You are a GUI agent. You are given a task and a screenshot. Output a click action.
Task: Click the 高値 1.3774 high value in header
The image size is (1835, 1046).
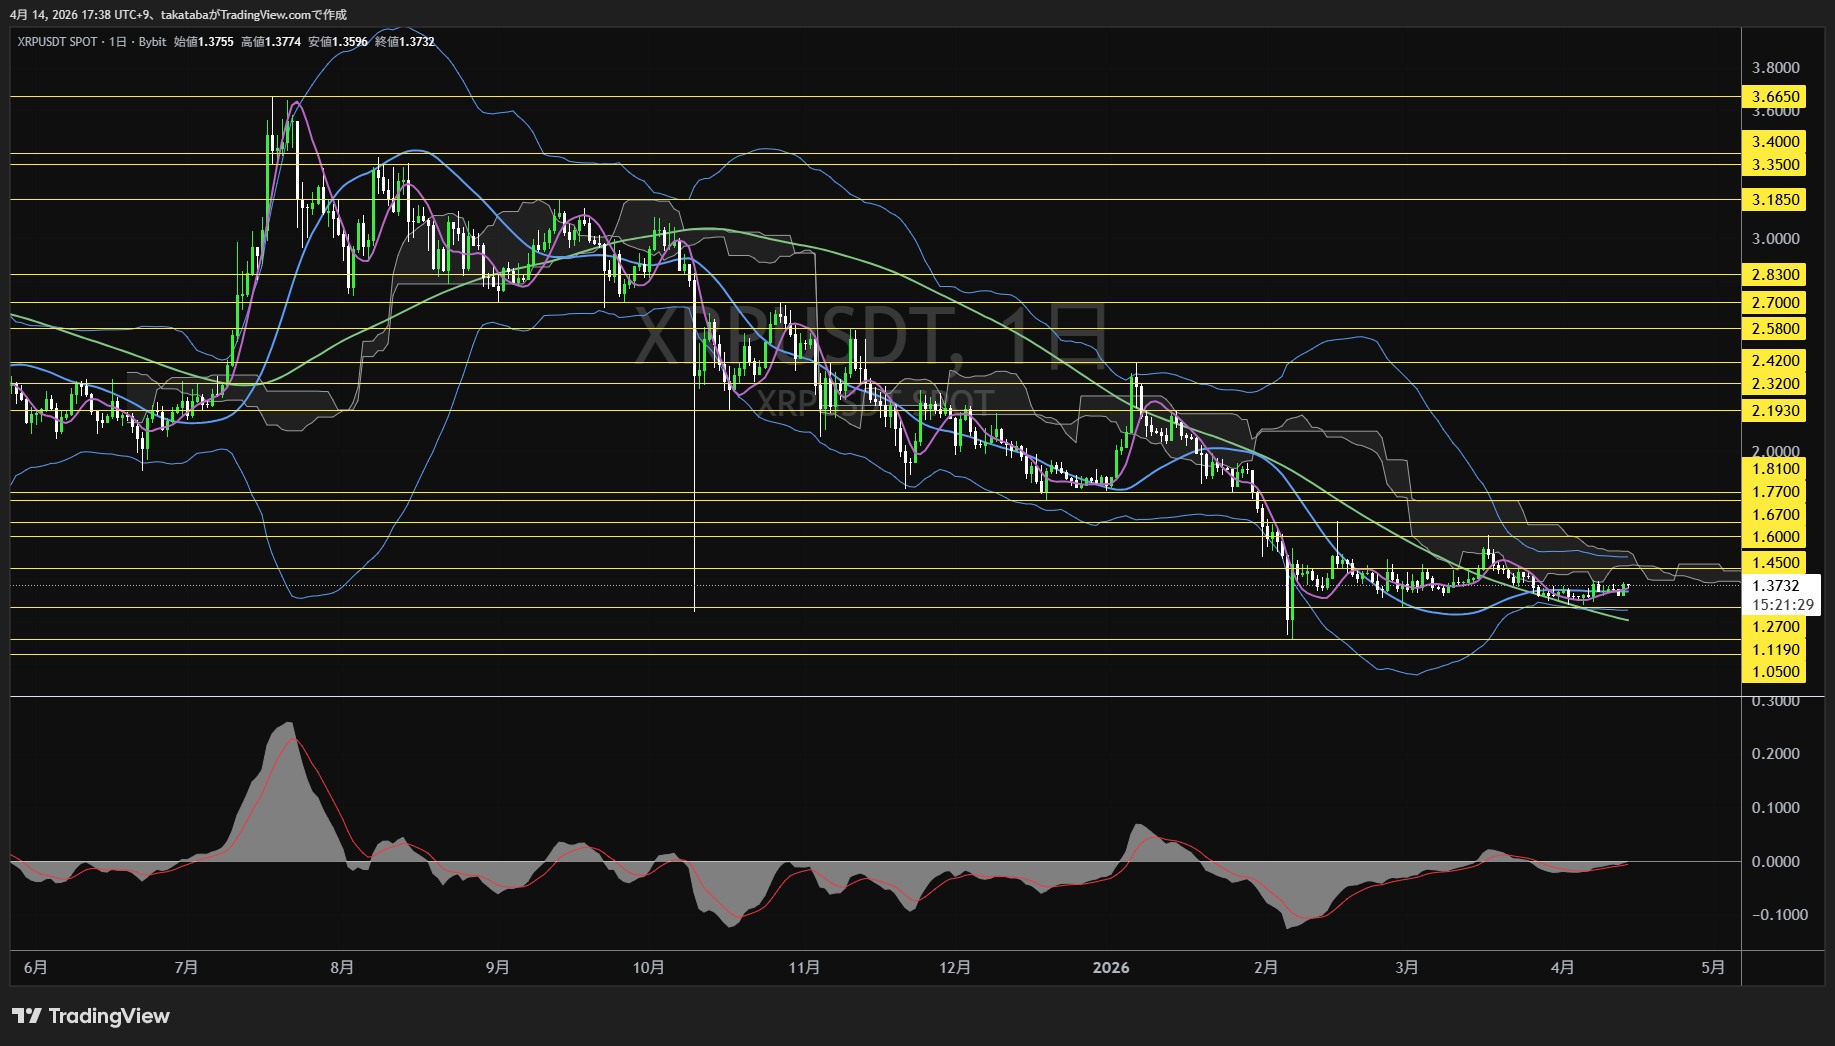click(x=270, y=42)
